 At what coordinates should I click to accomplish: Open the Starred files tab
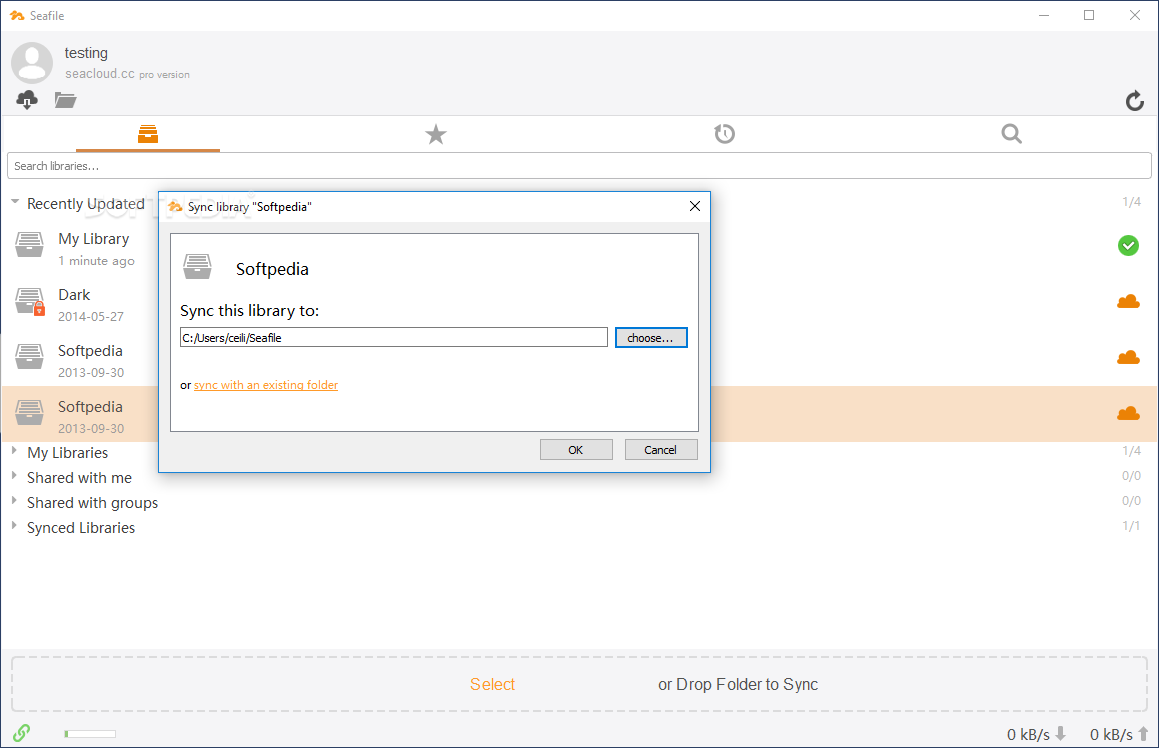point(435,134)
